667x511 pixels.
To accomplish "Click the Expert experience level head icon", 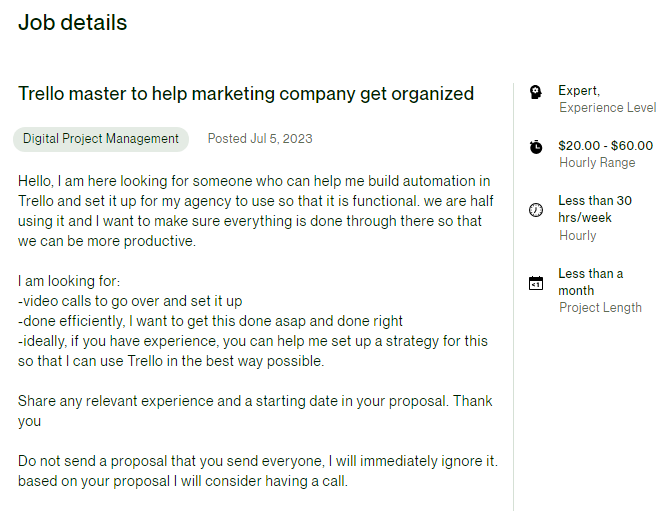I will 536,92.
